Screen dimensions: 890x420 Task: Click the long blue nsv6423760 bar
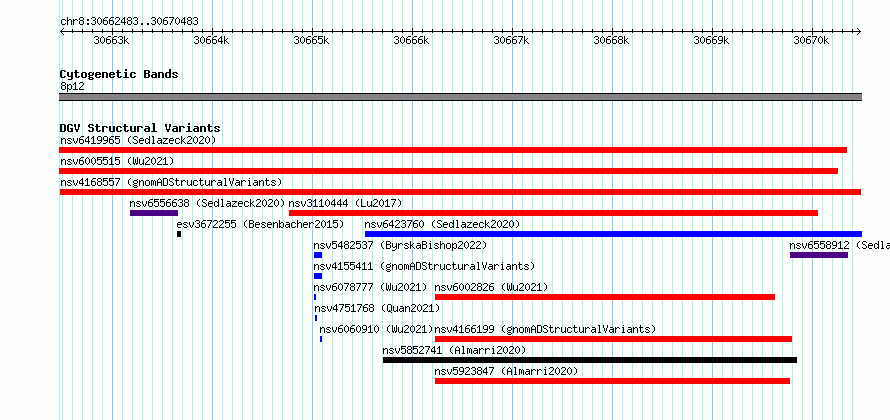coord(614,234)
